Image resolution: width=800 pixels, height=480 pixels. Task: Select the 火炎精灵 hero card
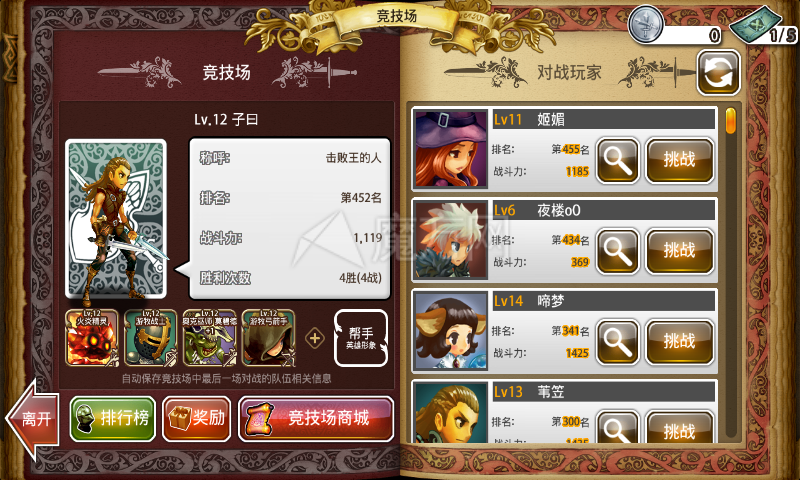coord(92,338)
